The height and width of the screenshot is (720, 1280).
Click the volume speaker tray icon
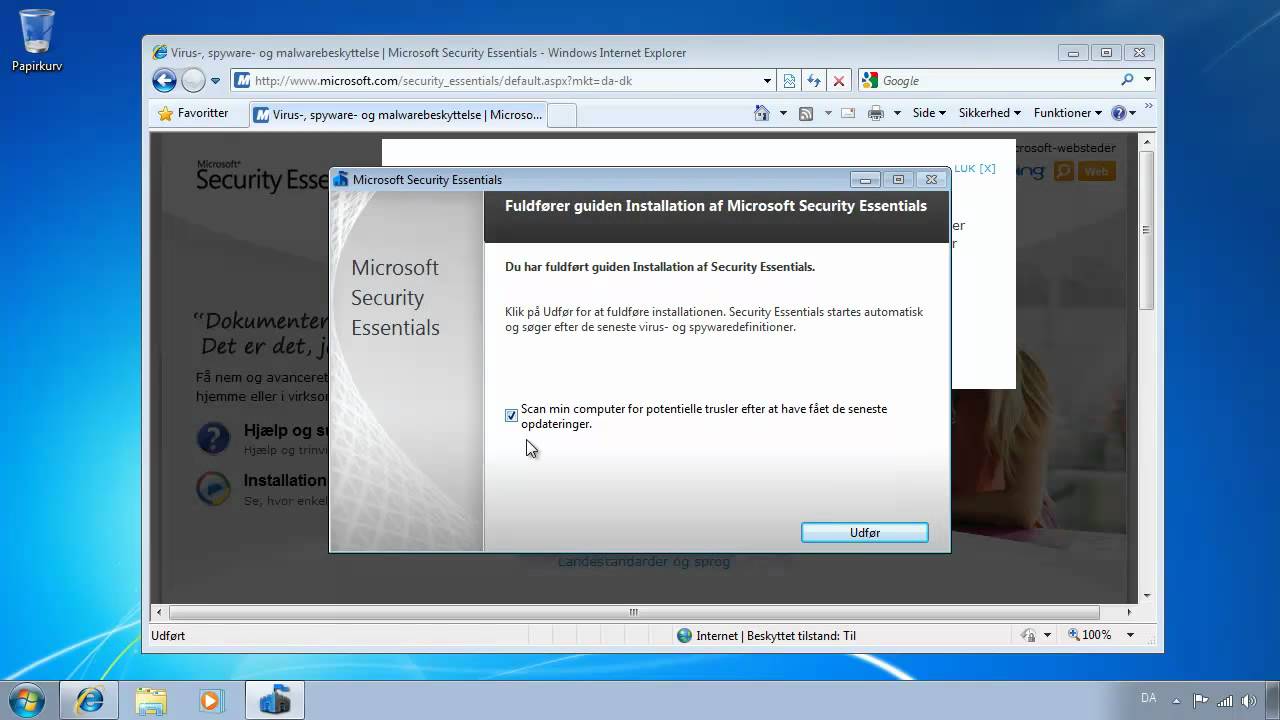tap(1248, 700)
